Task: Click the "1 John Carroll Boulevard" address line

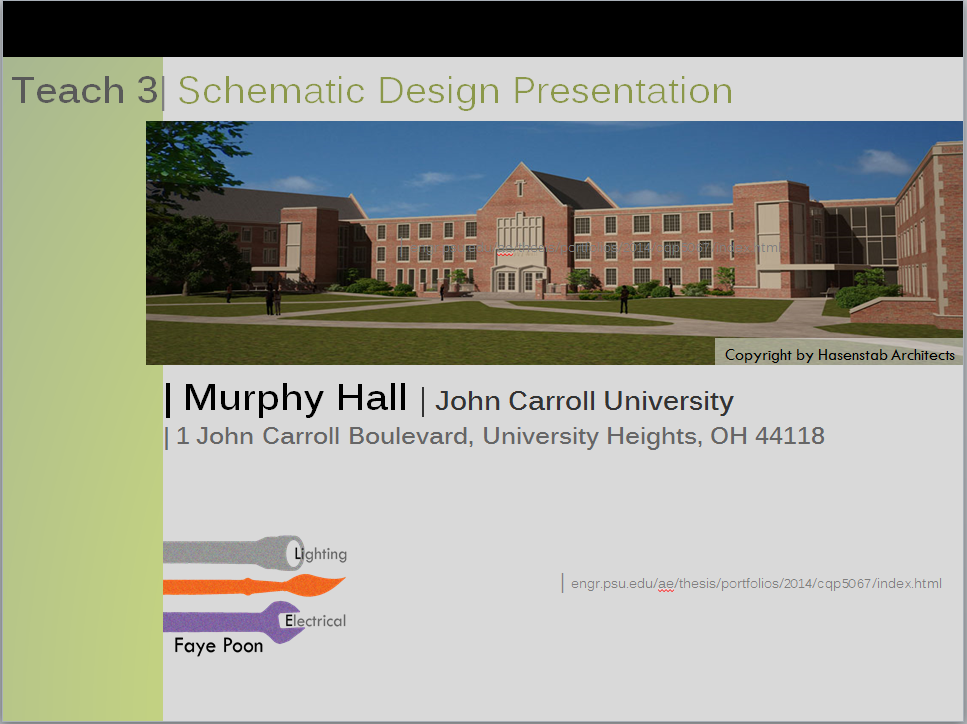Action: pos(500,436)
